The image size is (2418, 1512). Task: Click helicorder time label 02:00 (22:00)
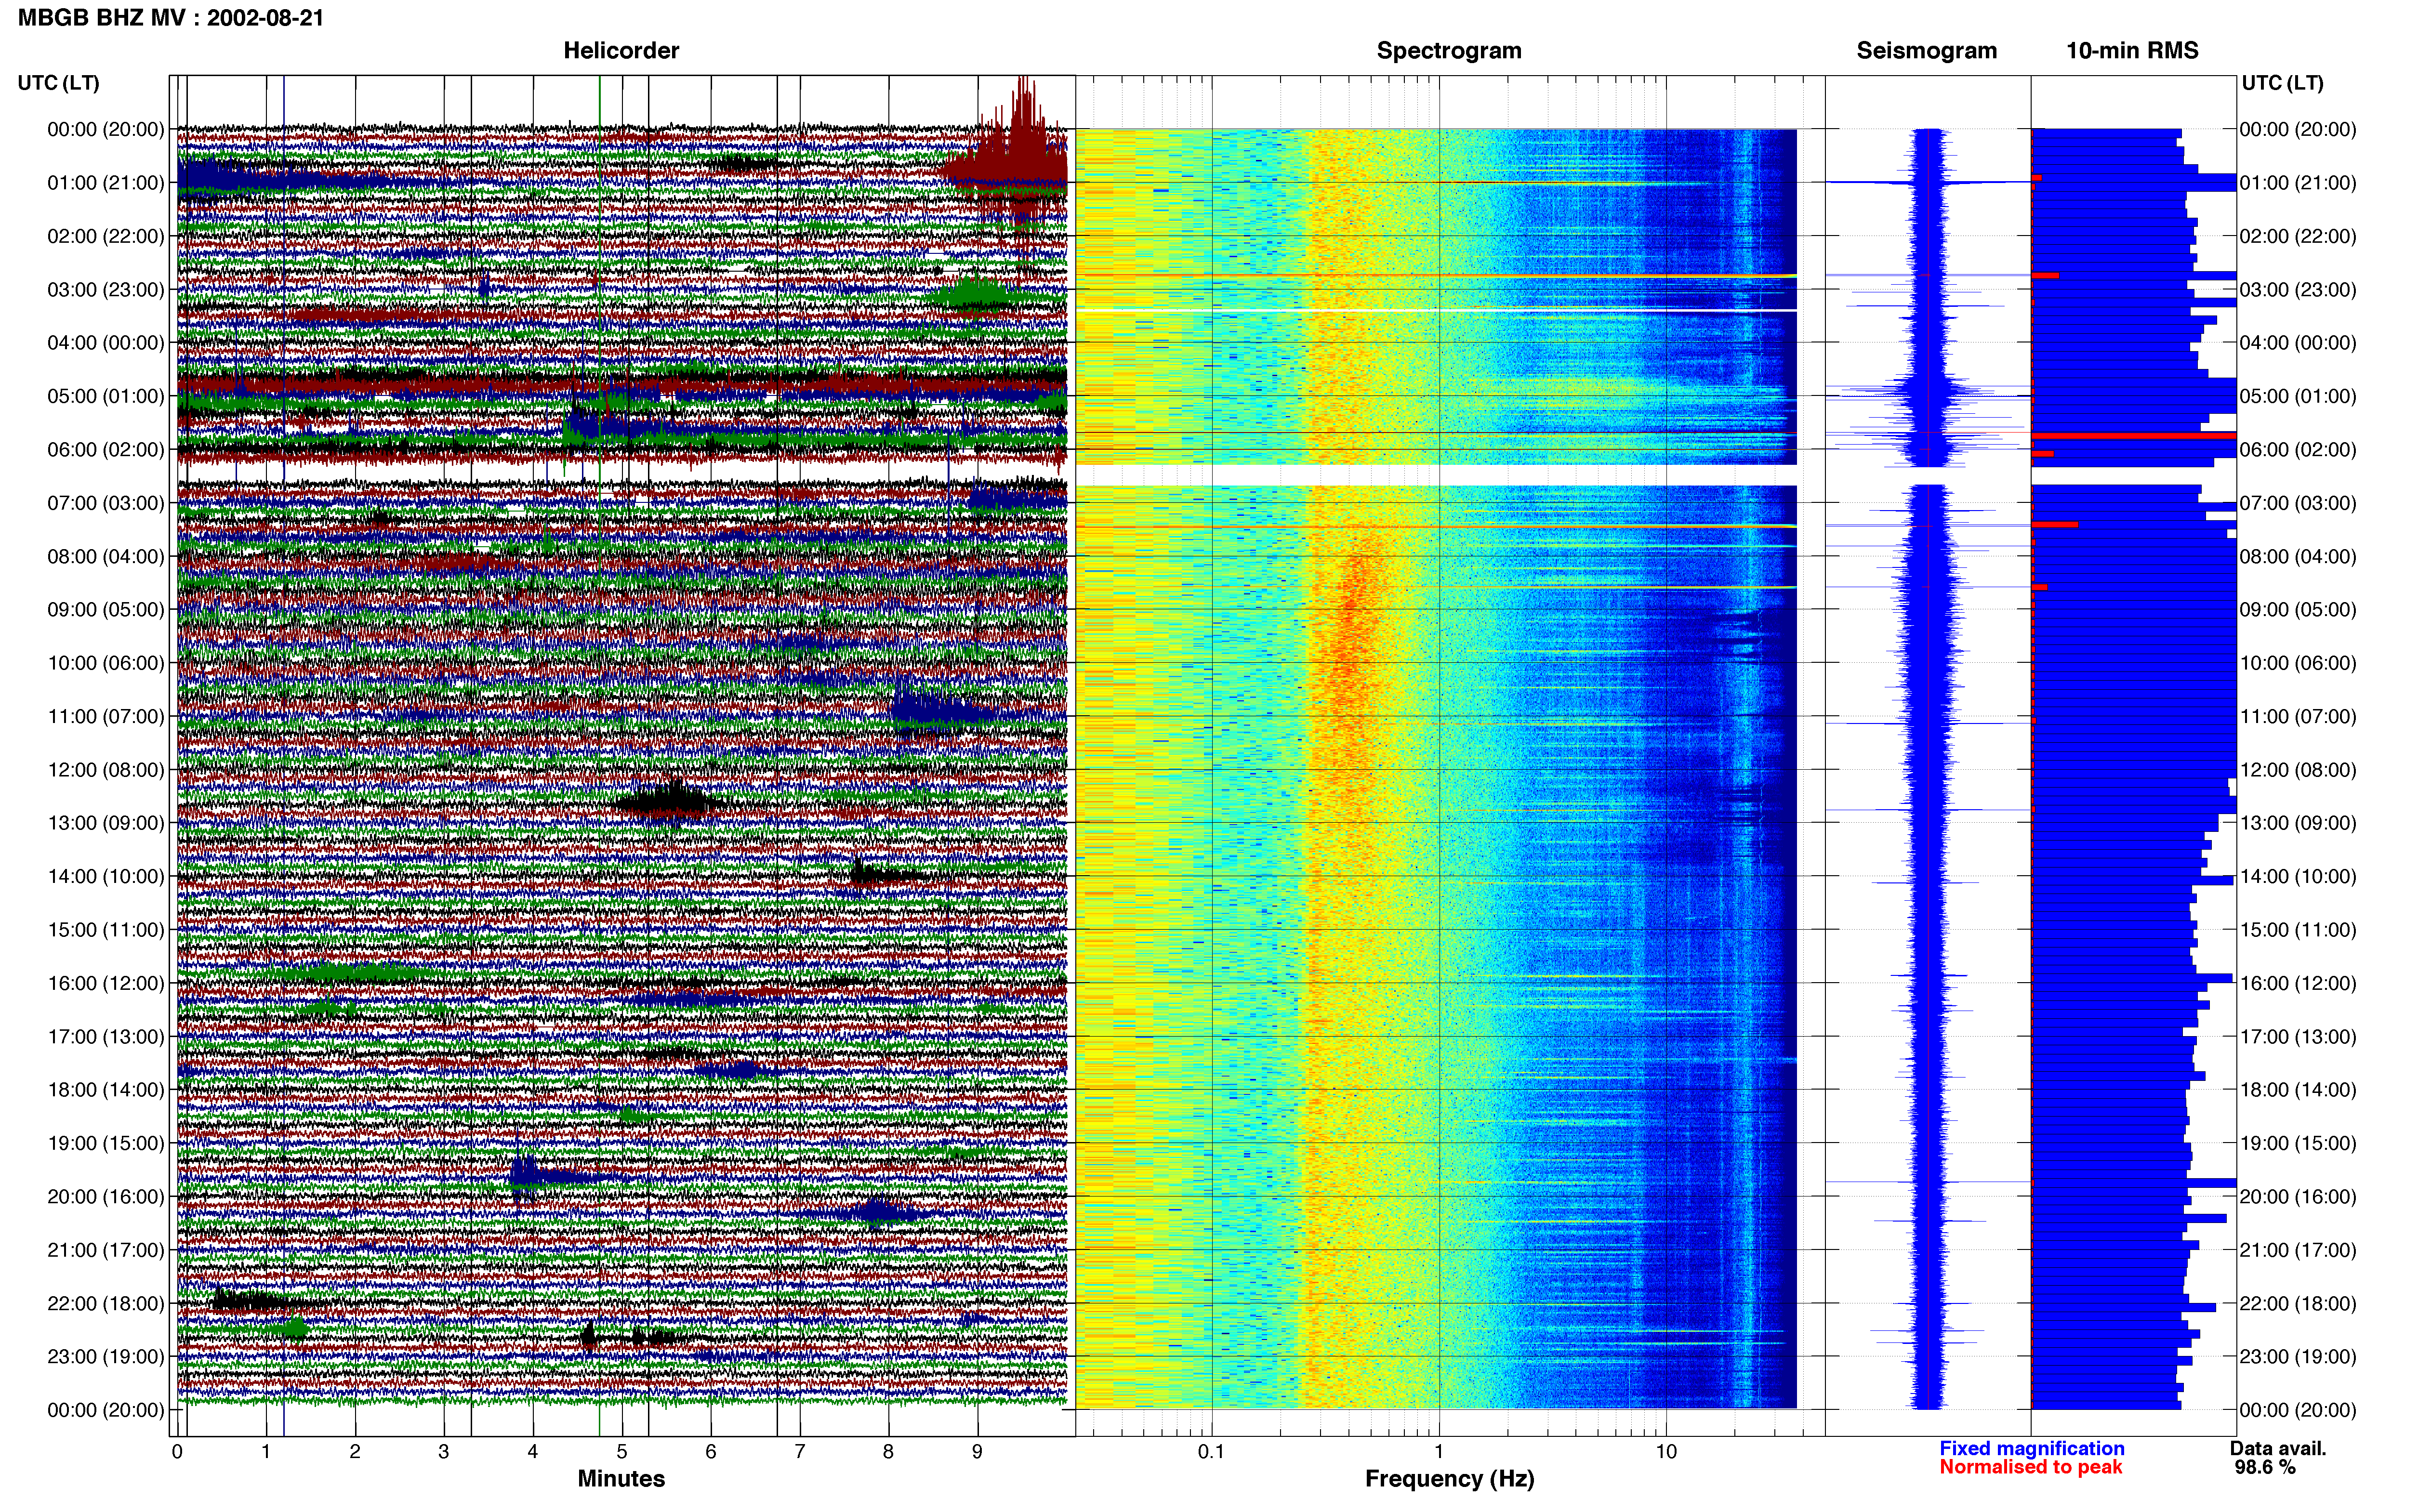106,236
